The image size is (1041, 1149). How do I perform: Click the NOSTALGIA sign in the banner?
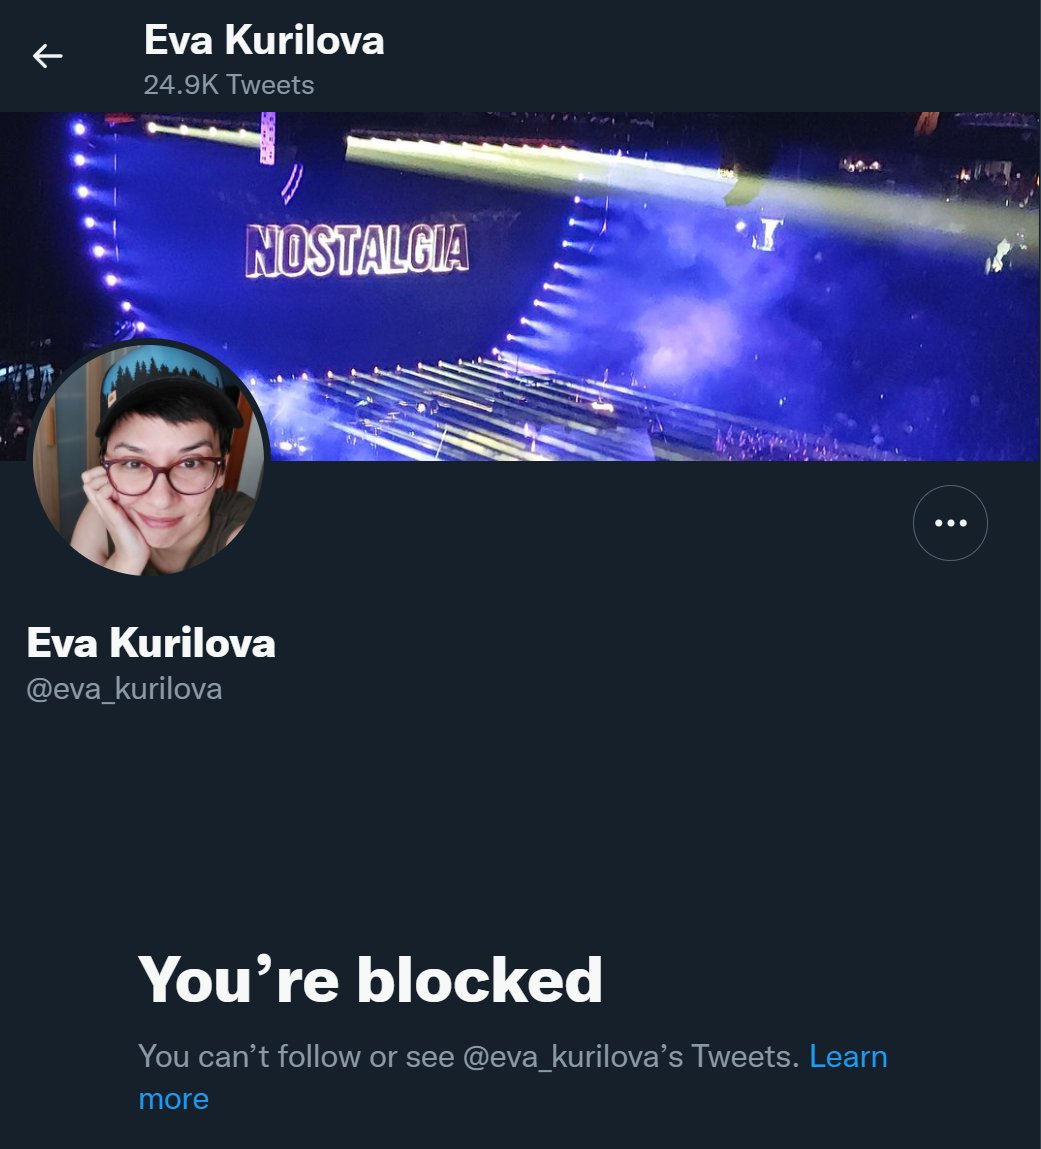[357, 251]
